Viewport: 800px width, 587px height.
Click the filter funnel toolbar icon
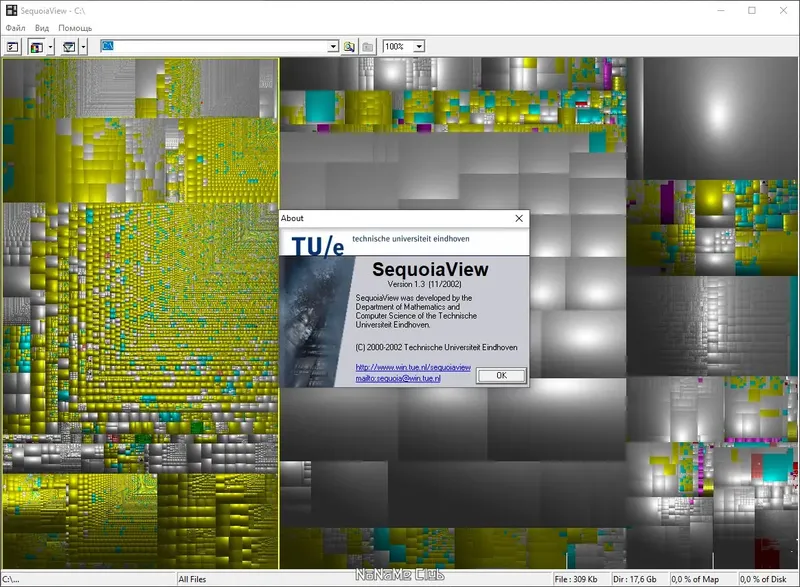[69, 47]
